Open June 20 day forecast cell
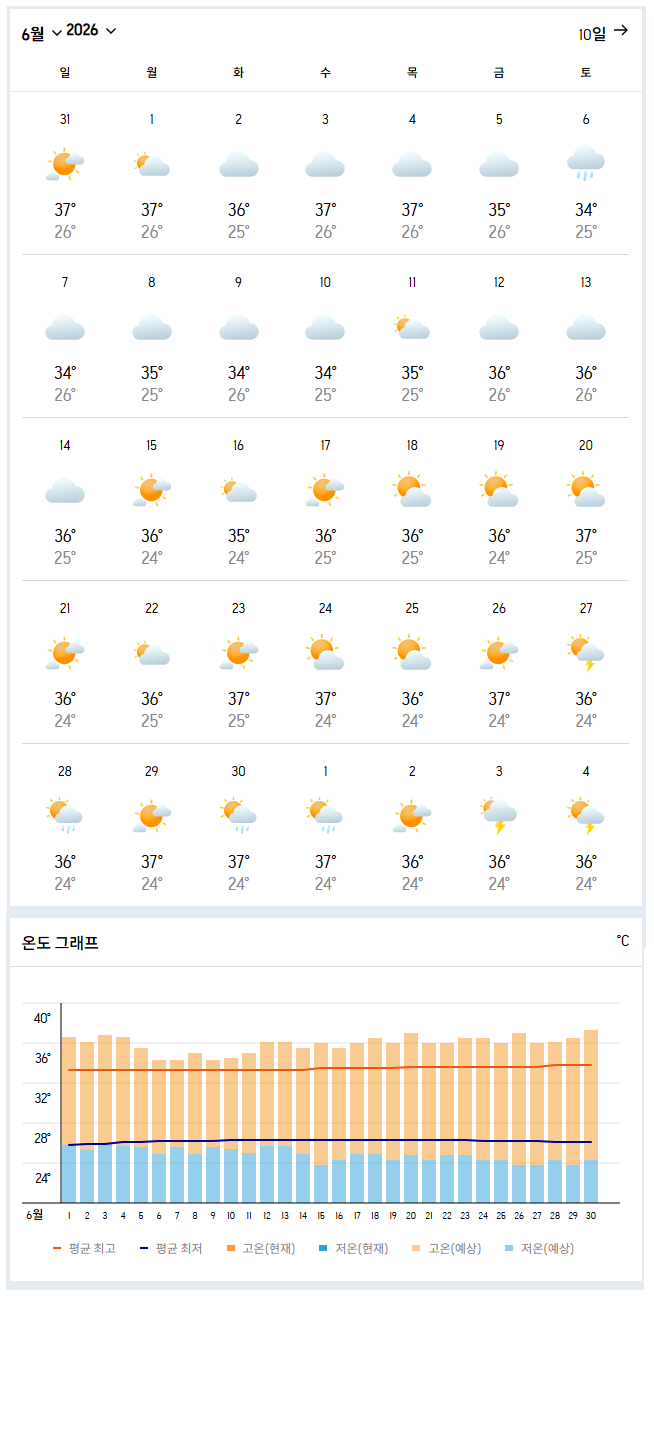Viewport: 654px width, 1450px height. tap(586, 499)
